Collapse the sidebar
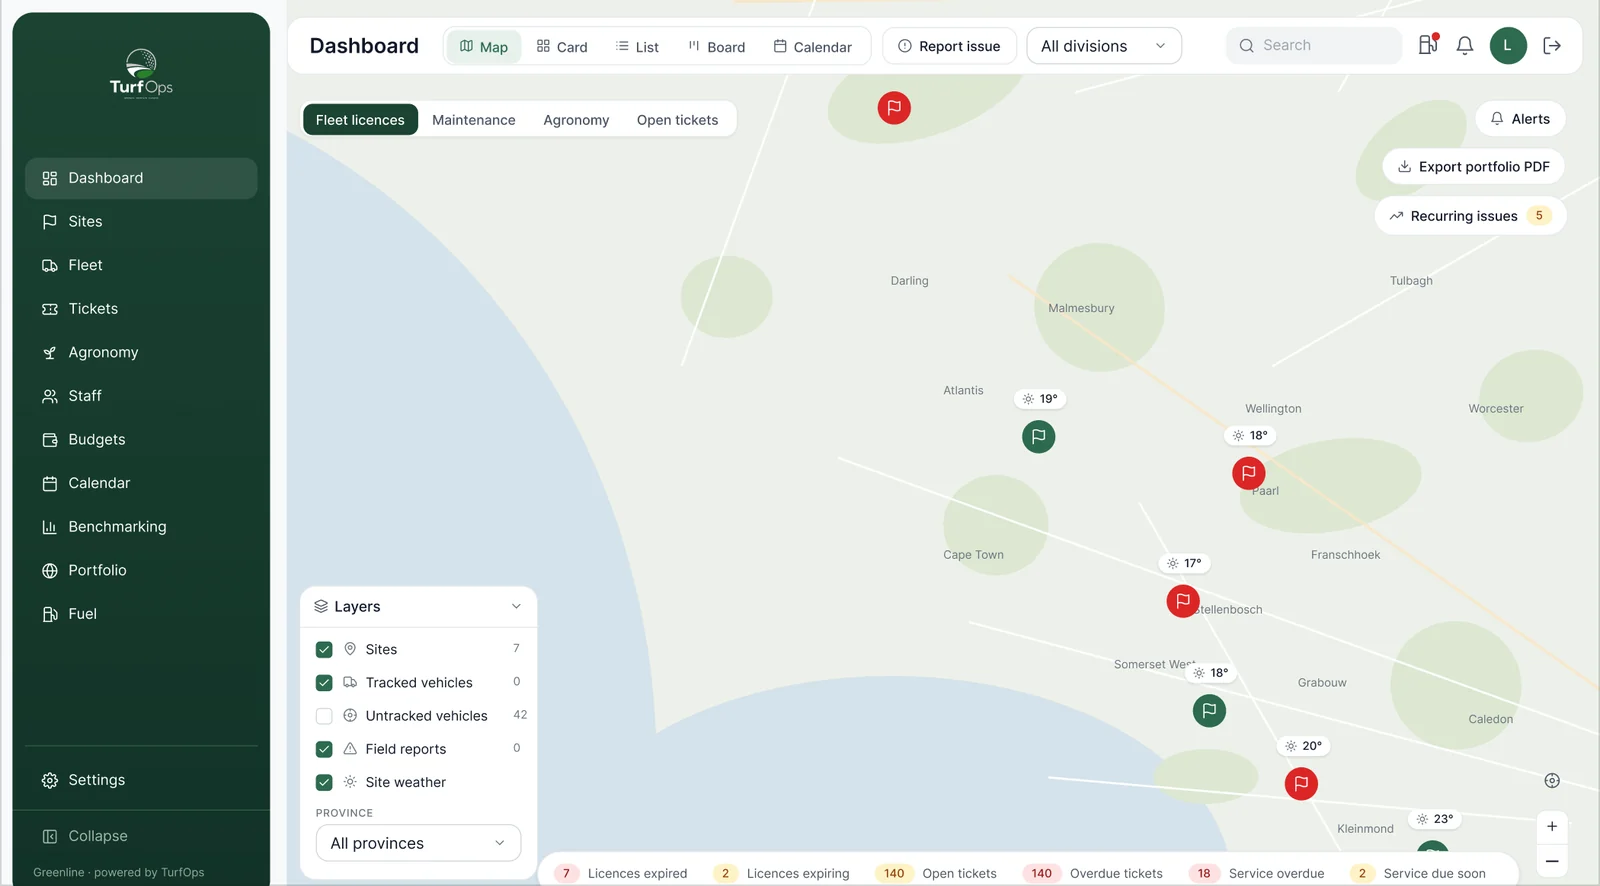 [x=141, y=836]
